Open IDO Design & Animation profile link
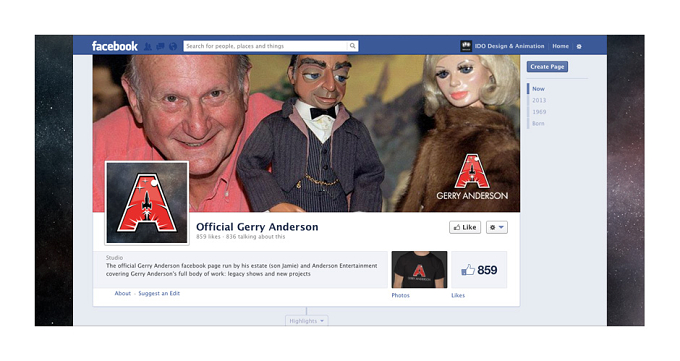Viewport: 680px width, 361px height. pyautogui.click(x=509, y=46)
